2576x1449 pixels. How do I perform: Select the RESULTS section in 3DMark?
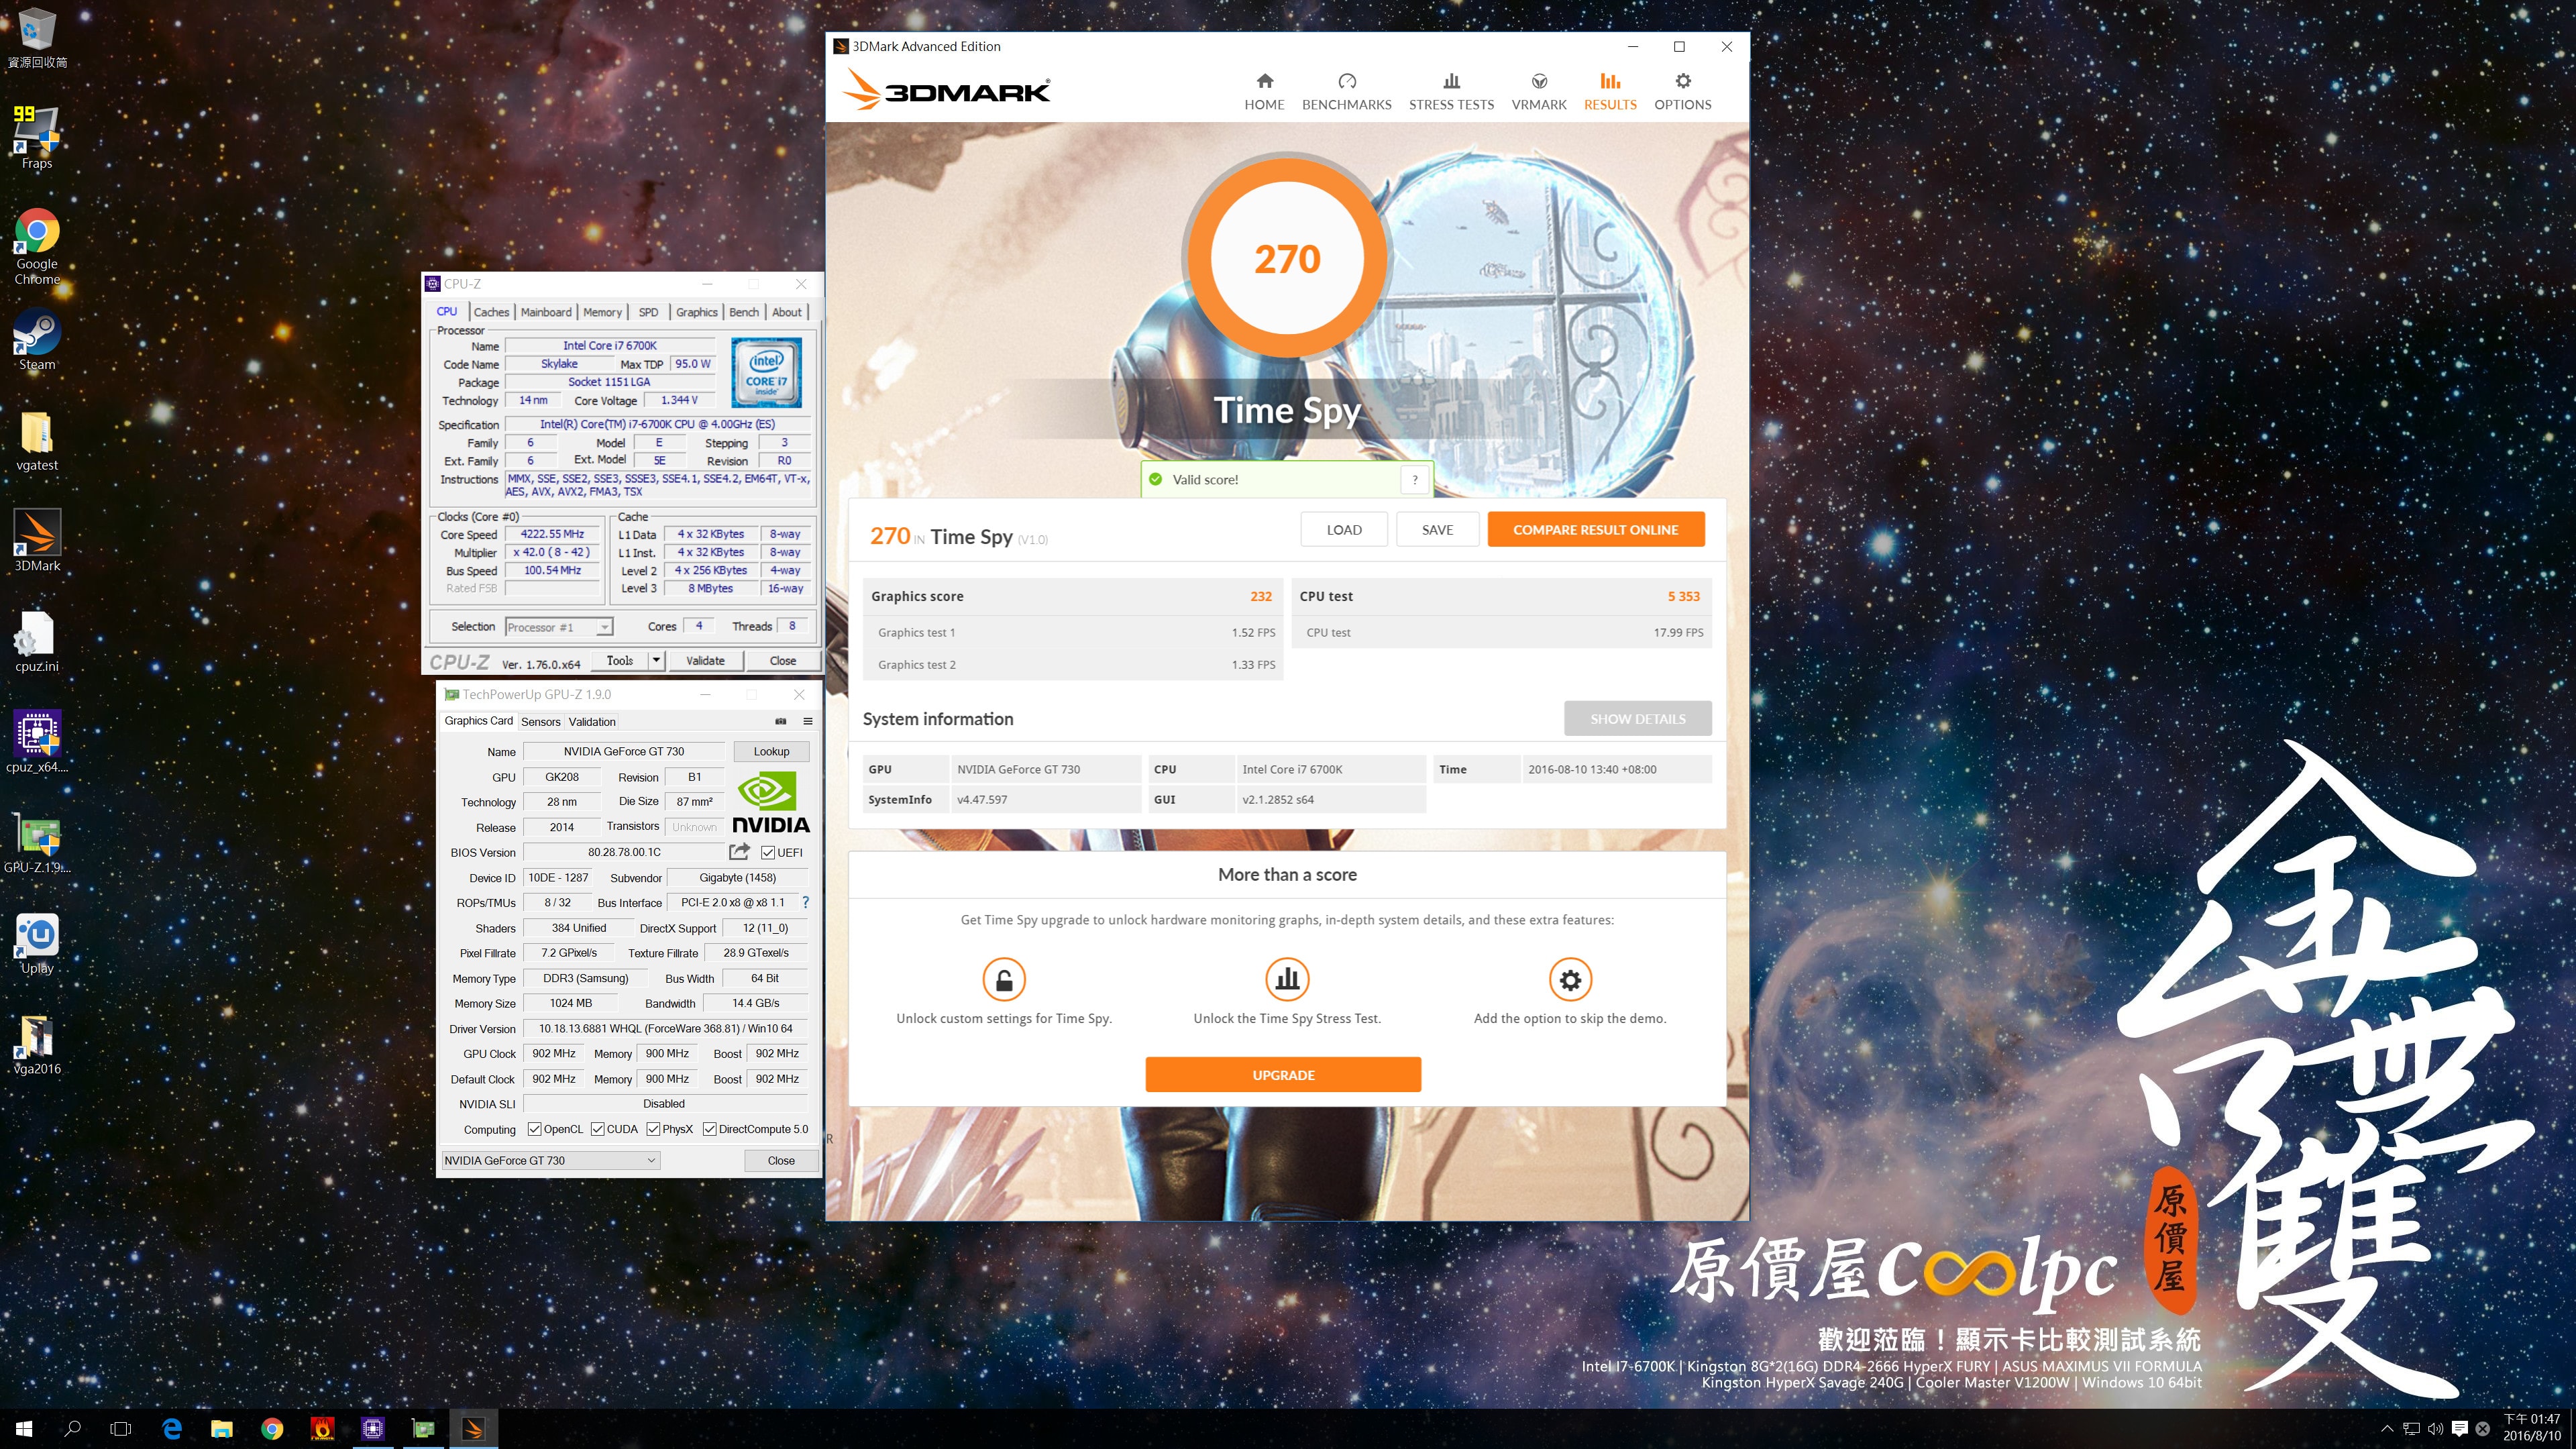pyautogui.click(x=1610, y=91)
